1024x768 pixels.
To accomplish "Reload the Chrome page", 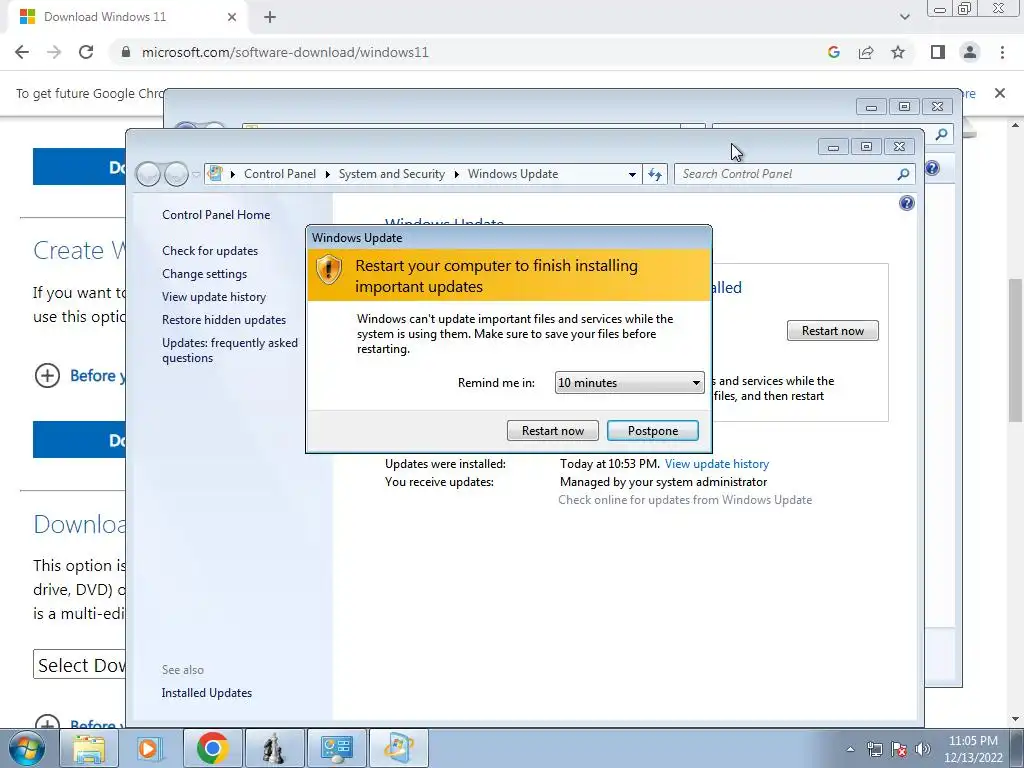I will pyautogui.click(x=86, y=52).
